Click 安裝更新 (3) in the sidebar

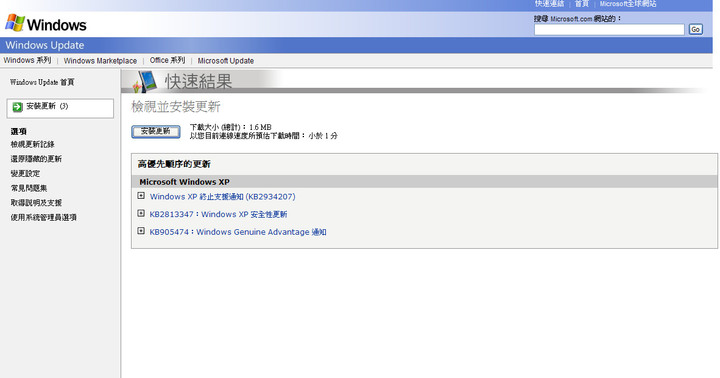pyautogui.click(x=60, y=108)
